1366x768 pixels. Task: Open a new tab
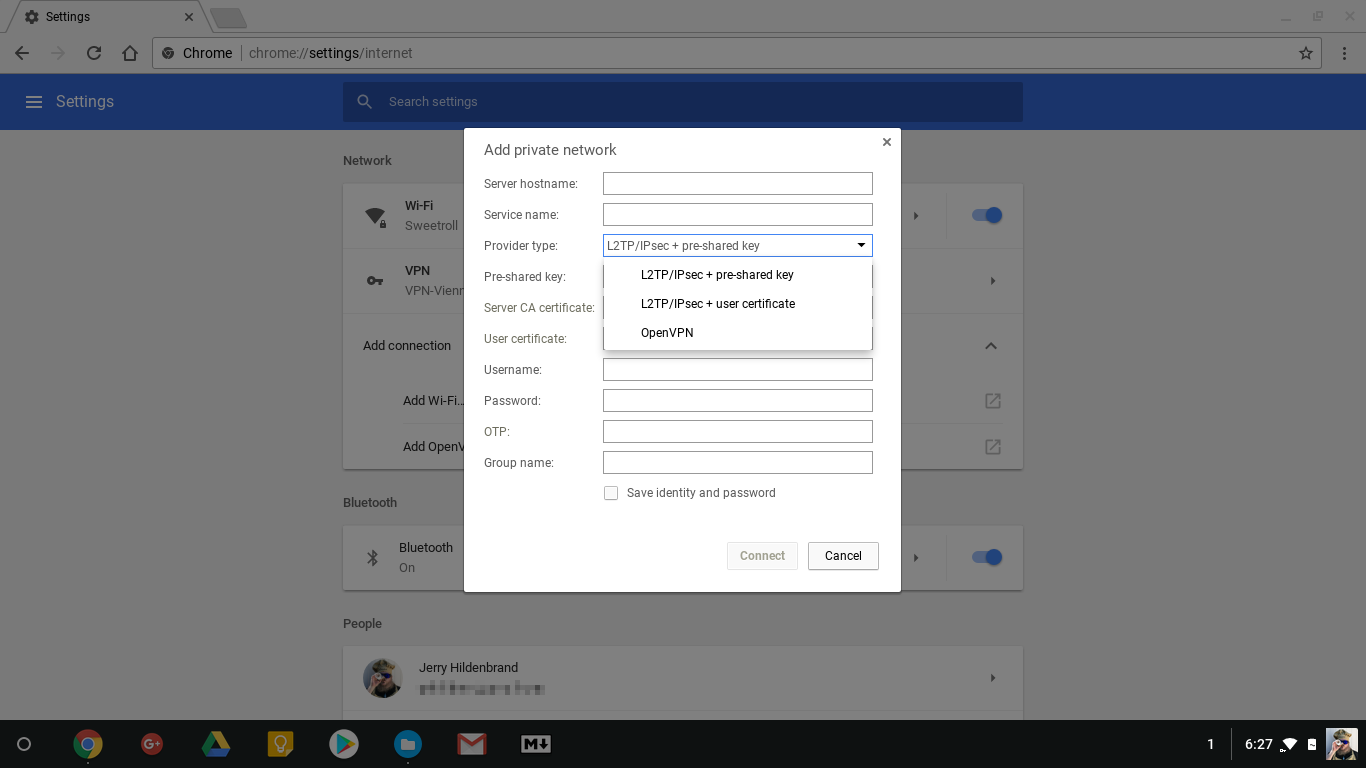[229, 18]
